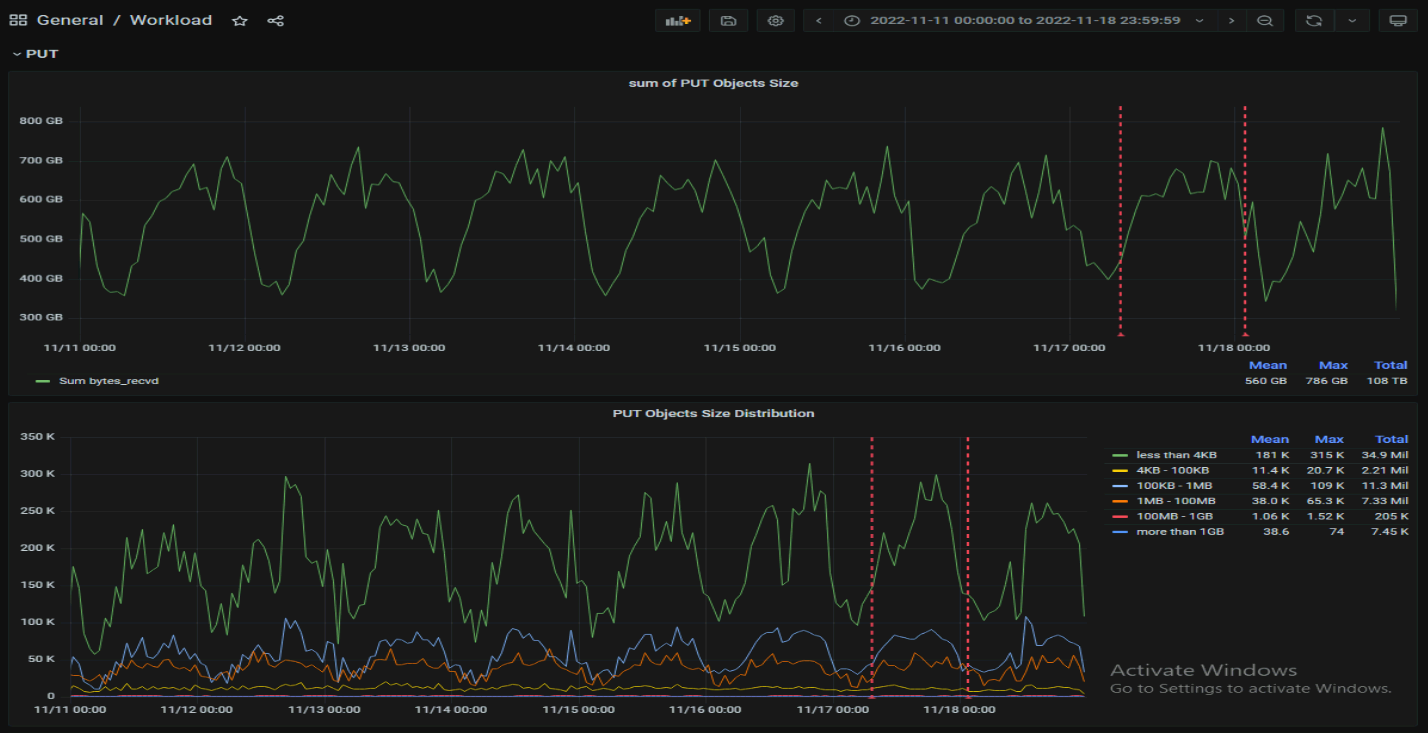Open the refresh interval dropdown
This screenshot has width=1428, height=733.
tap(1352, 20)
